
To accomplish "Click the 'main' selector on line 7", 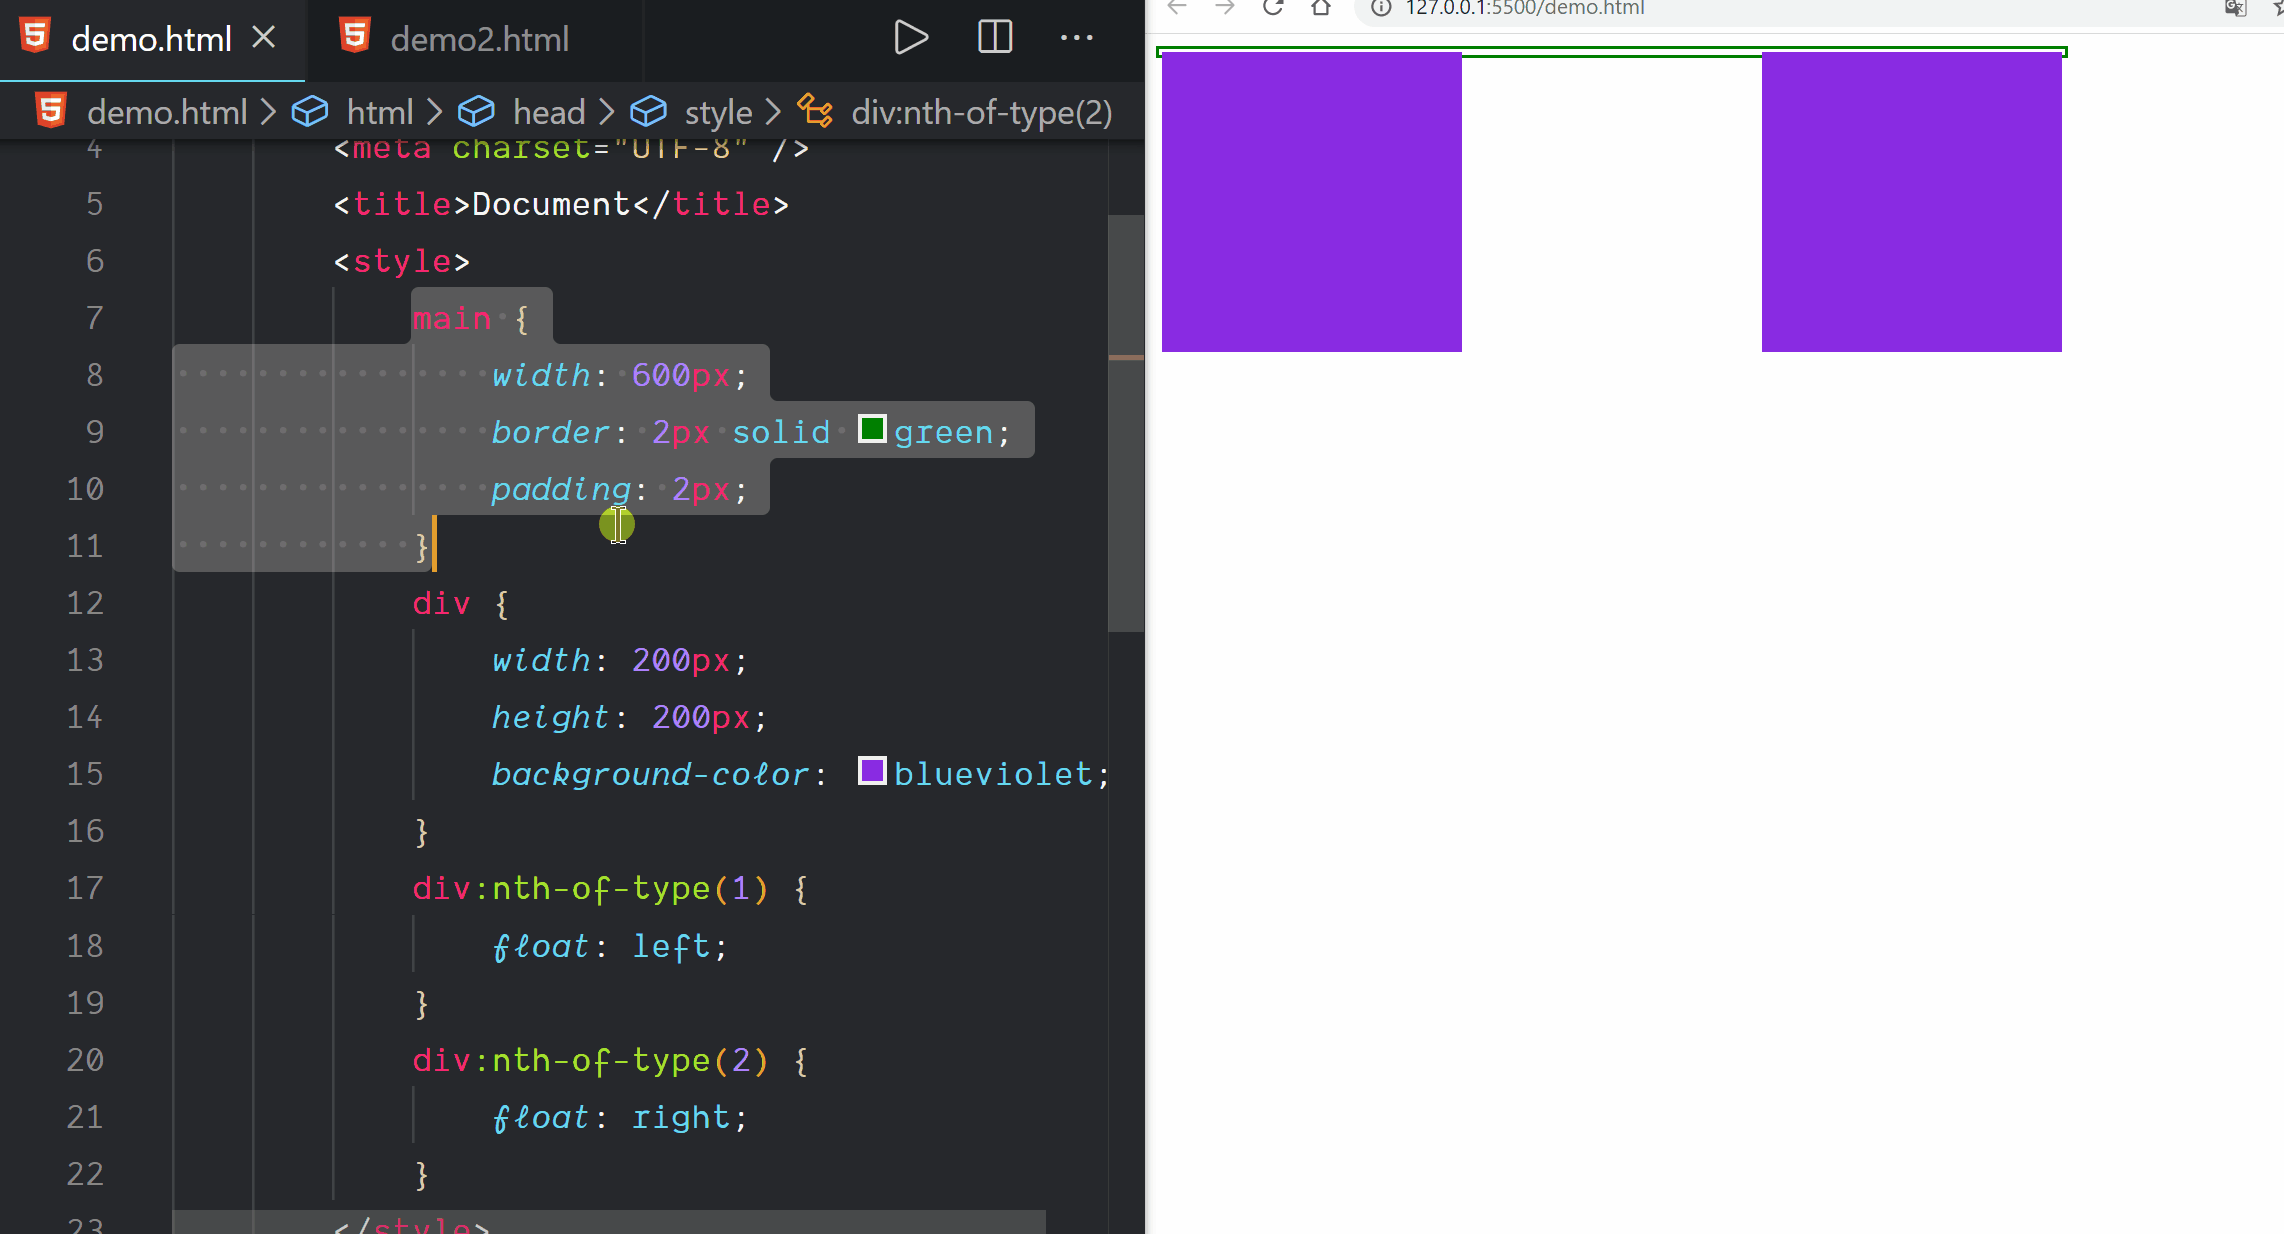I will pyautogui.click(x=452, y=318).
